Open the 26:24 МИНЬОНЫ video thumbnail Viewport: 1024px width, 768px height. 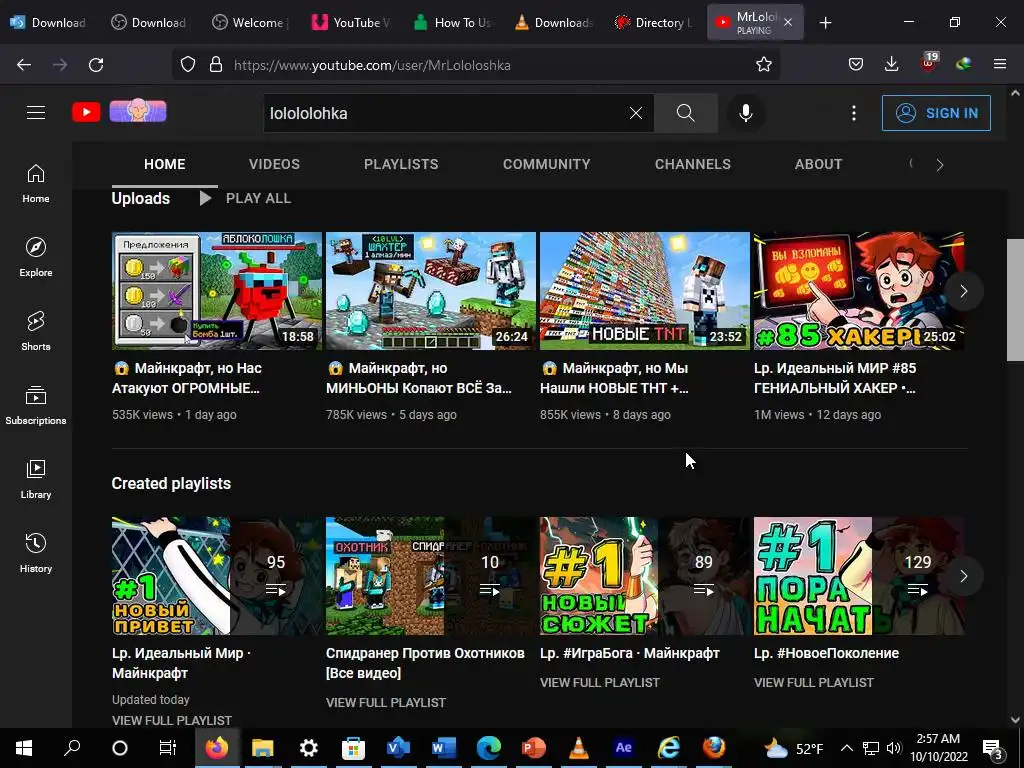click(430, 291)
